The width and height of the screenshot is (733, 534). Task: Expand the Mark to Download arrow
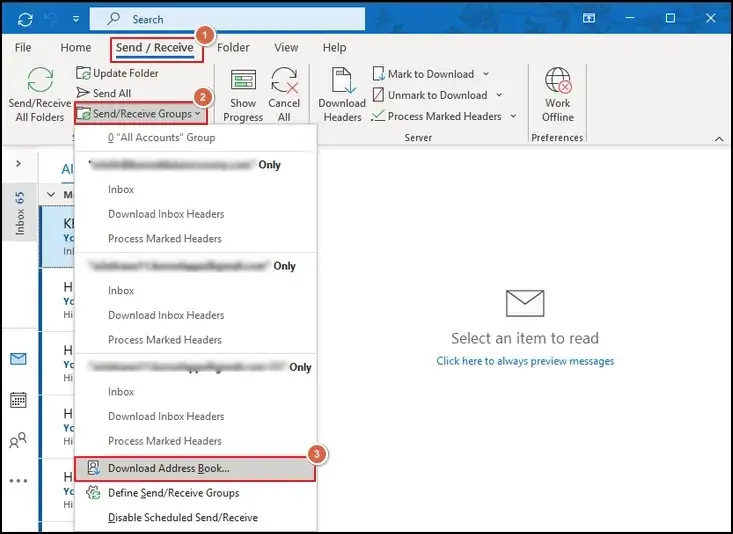click(x=486, y=74)
